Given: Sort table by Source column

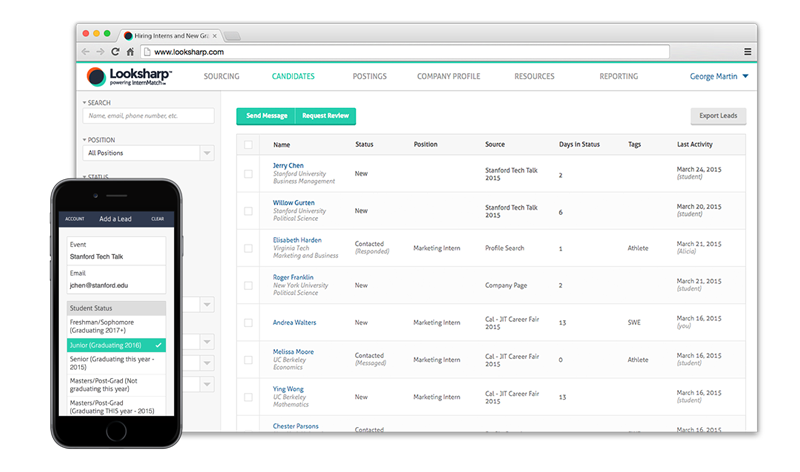Looking at the screenshot, I should pos(494,144).
